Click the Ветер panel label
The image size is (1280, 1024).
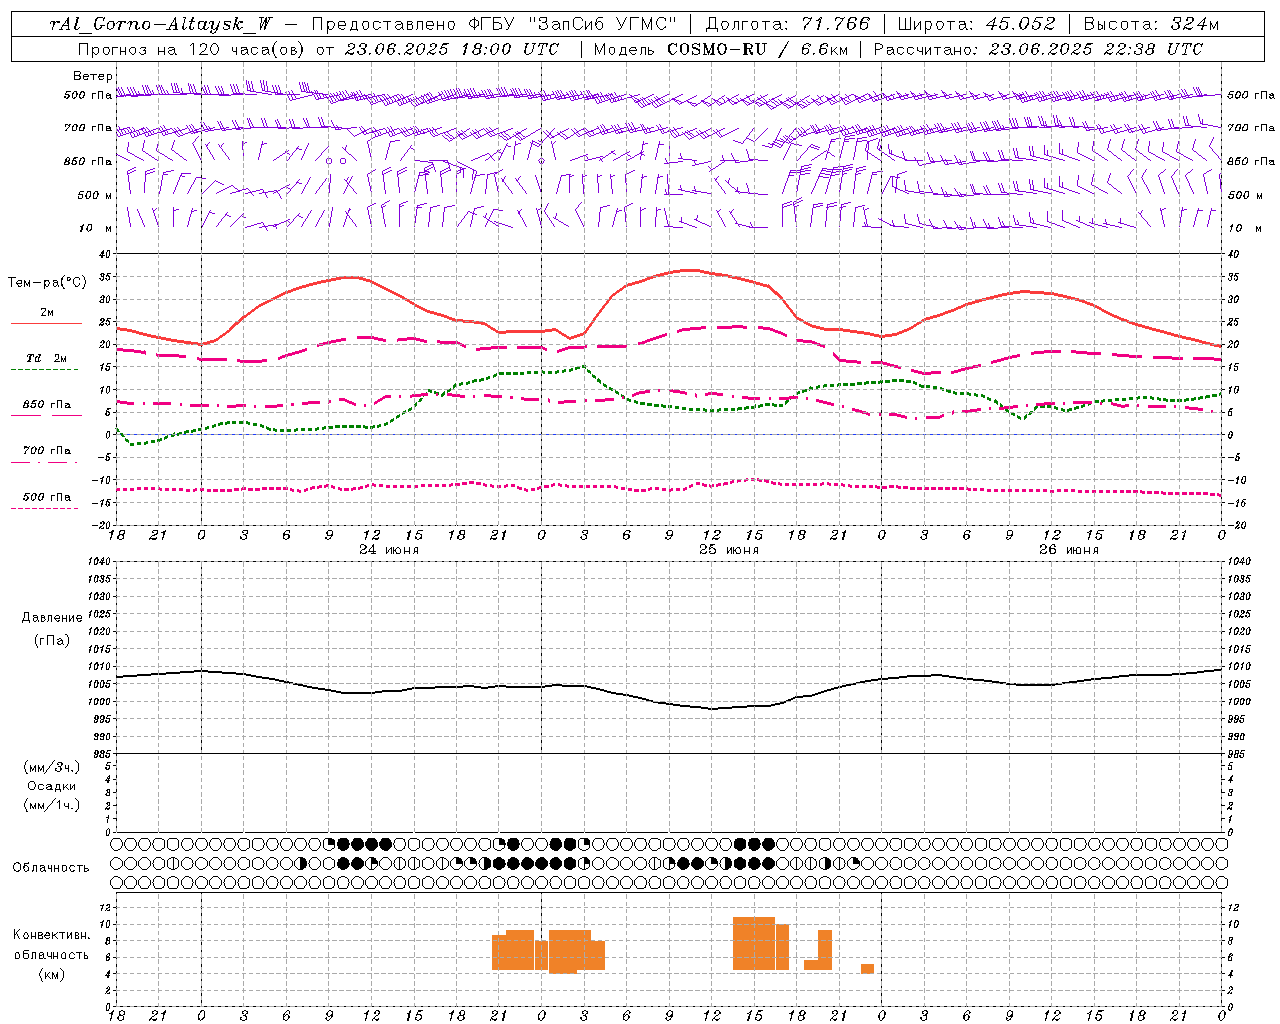(x=93, y=76)
